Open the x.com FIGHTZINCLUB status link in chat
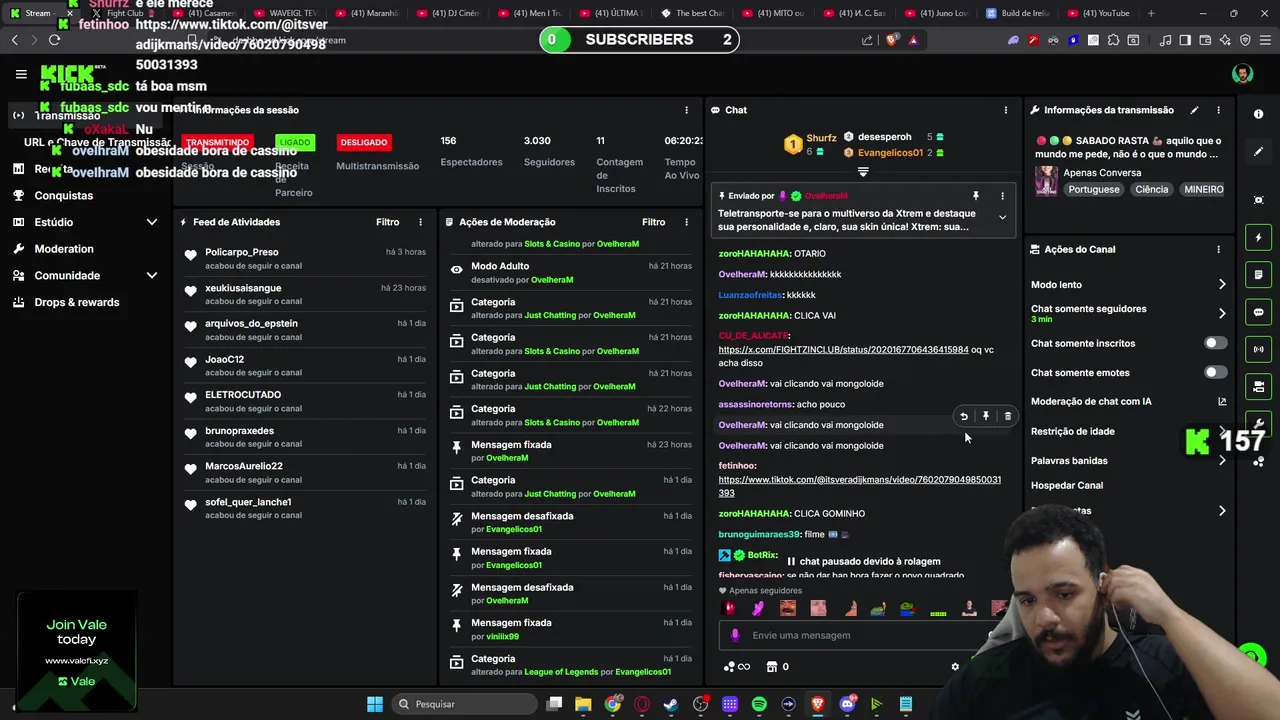The image size is (1280, 720). (x=843, y=350)
